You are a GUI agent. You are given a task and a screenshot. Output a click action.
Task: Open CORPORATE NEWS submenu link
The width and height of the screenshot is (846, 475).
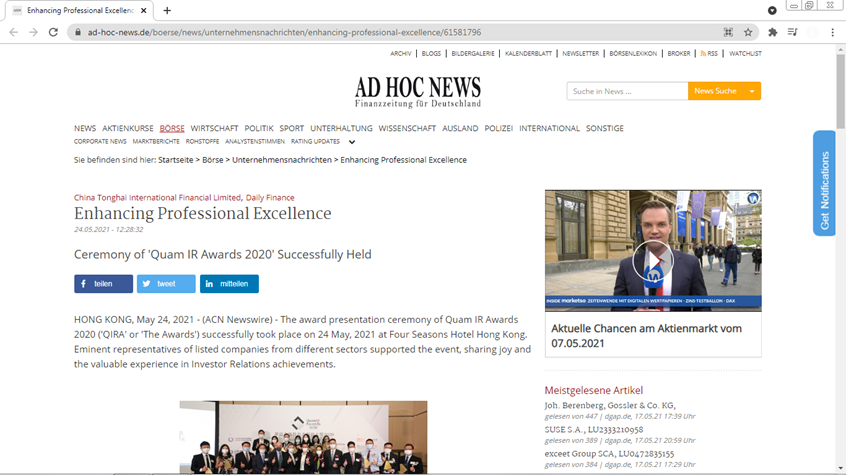coord(100,141)
